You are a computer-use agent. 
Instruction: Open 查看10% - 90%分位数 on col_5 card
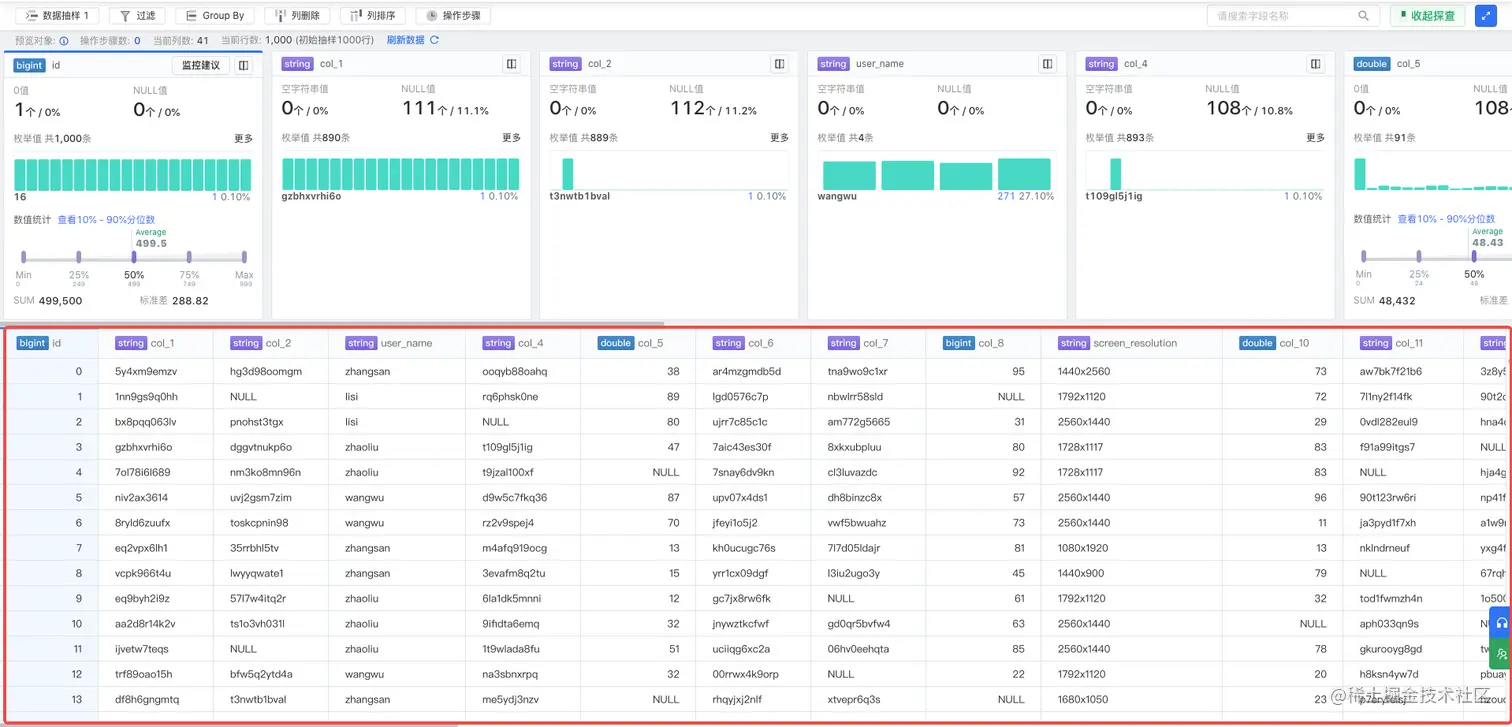1446,219
